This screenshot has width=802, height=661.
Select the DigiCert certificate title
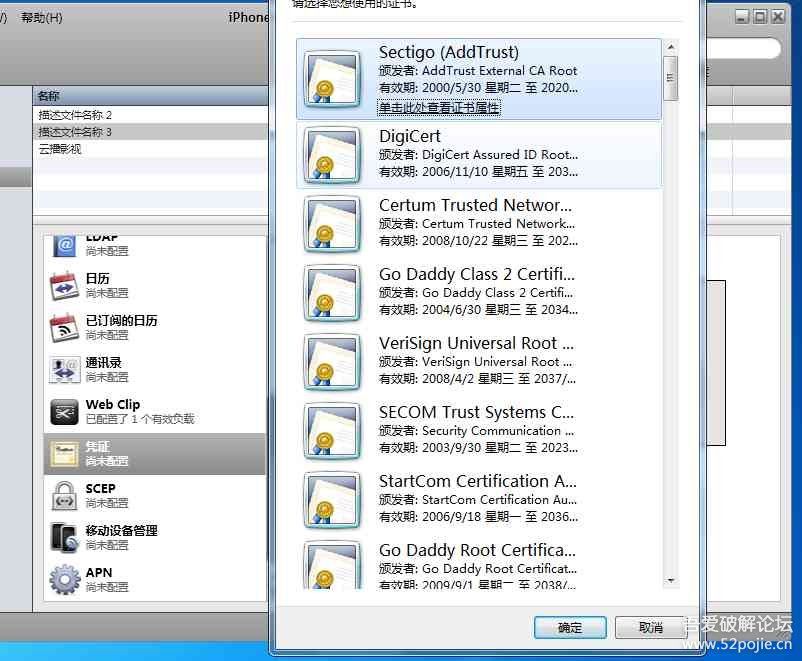coord(410,136)
